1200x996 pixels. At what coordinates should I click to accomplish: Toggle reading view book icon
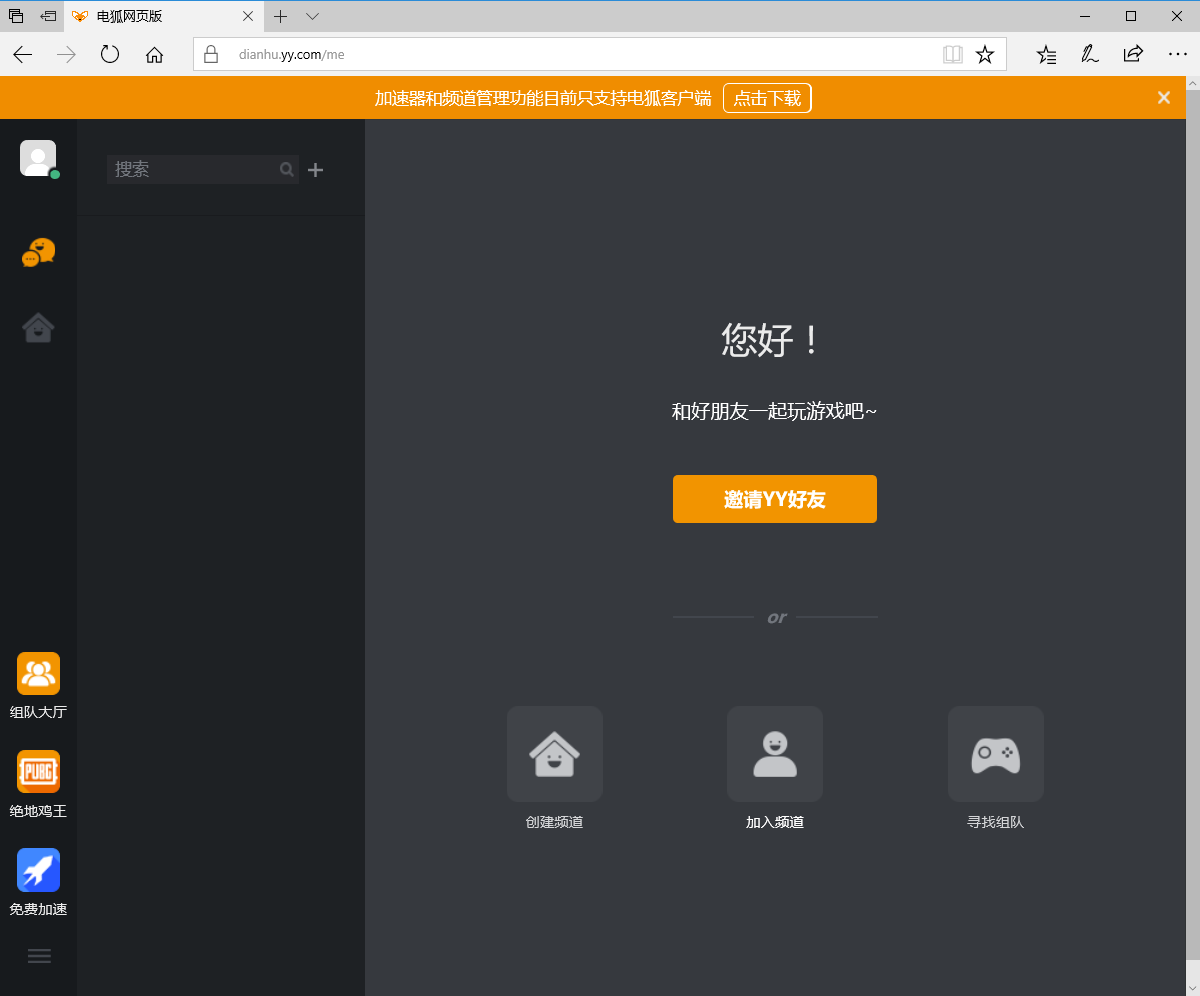[953, 55]
